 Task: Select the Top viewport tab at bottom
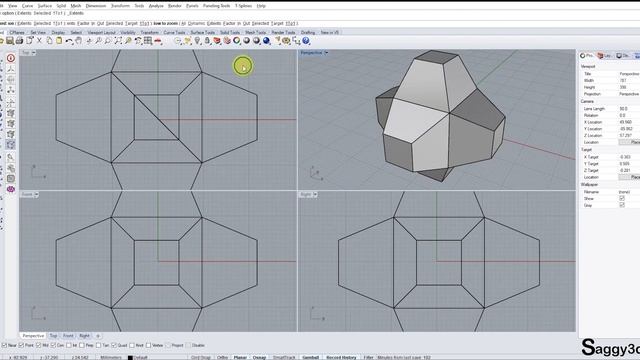(53, 336)
